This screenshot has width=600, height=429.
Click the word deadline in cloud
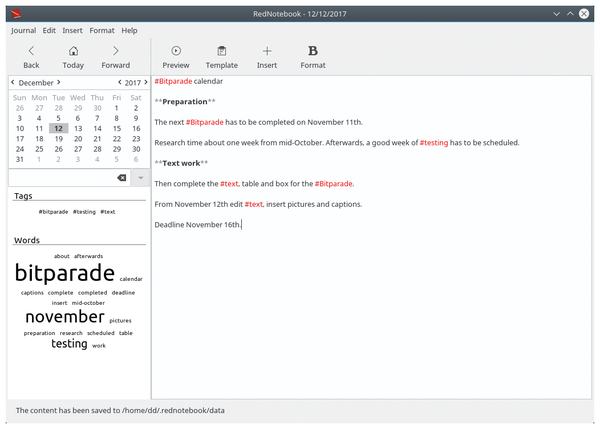click(123, 293)
